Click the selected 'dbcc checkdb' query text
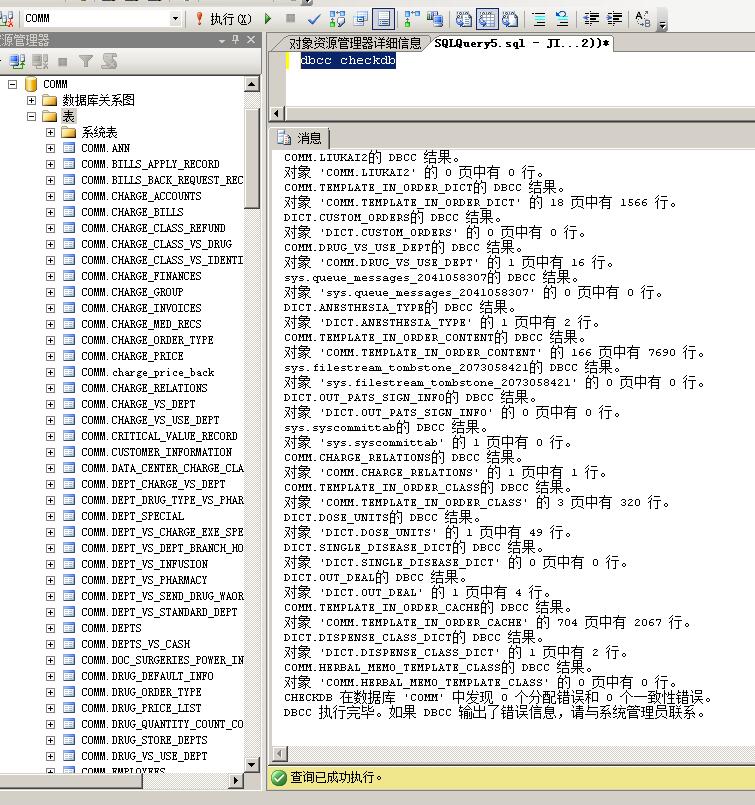 (x=348, y=61)
